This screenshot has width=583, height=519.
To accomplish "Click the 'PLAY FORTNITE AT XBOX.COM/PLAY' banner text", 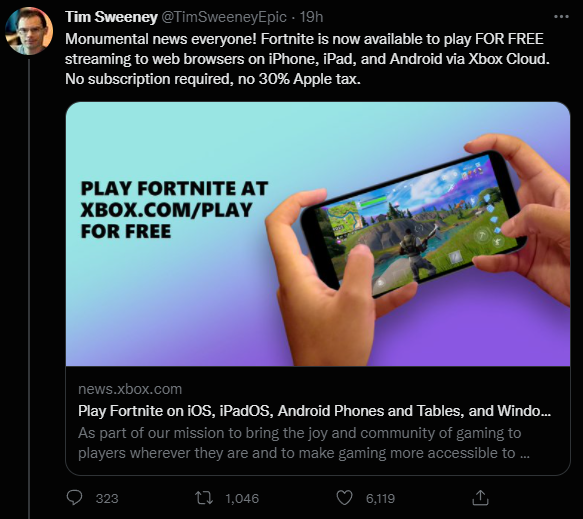I will tap(174, 210).
